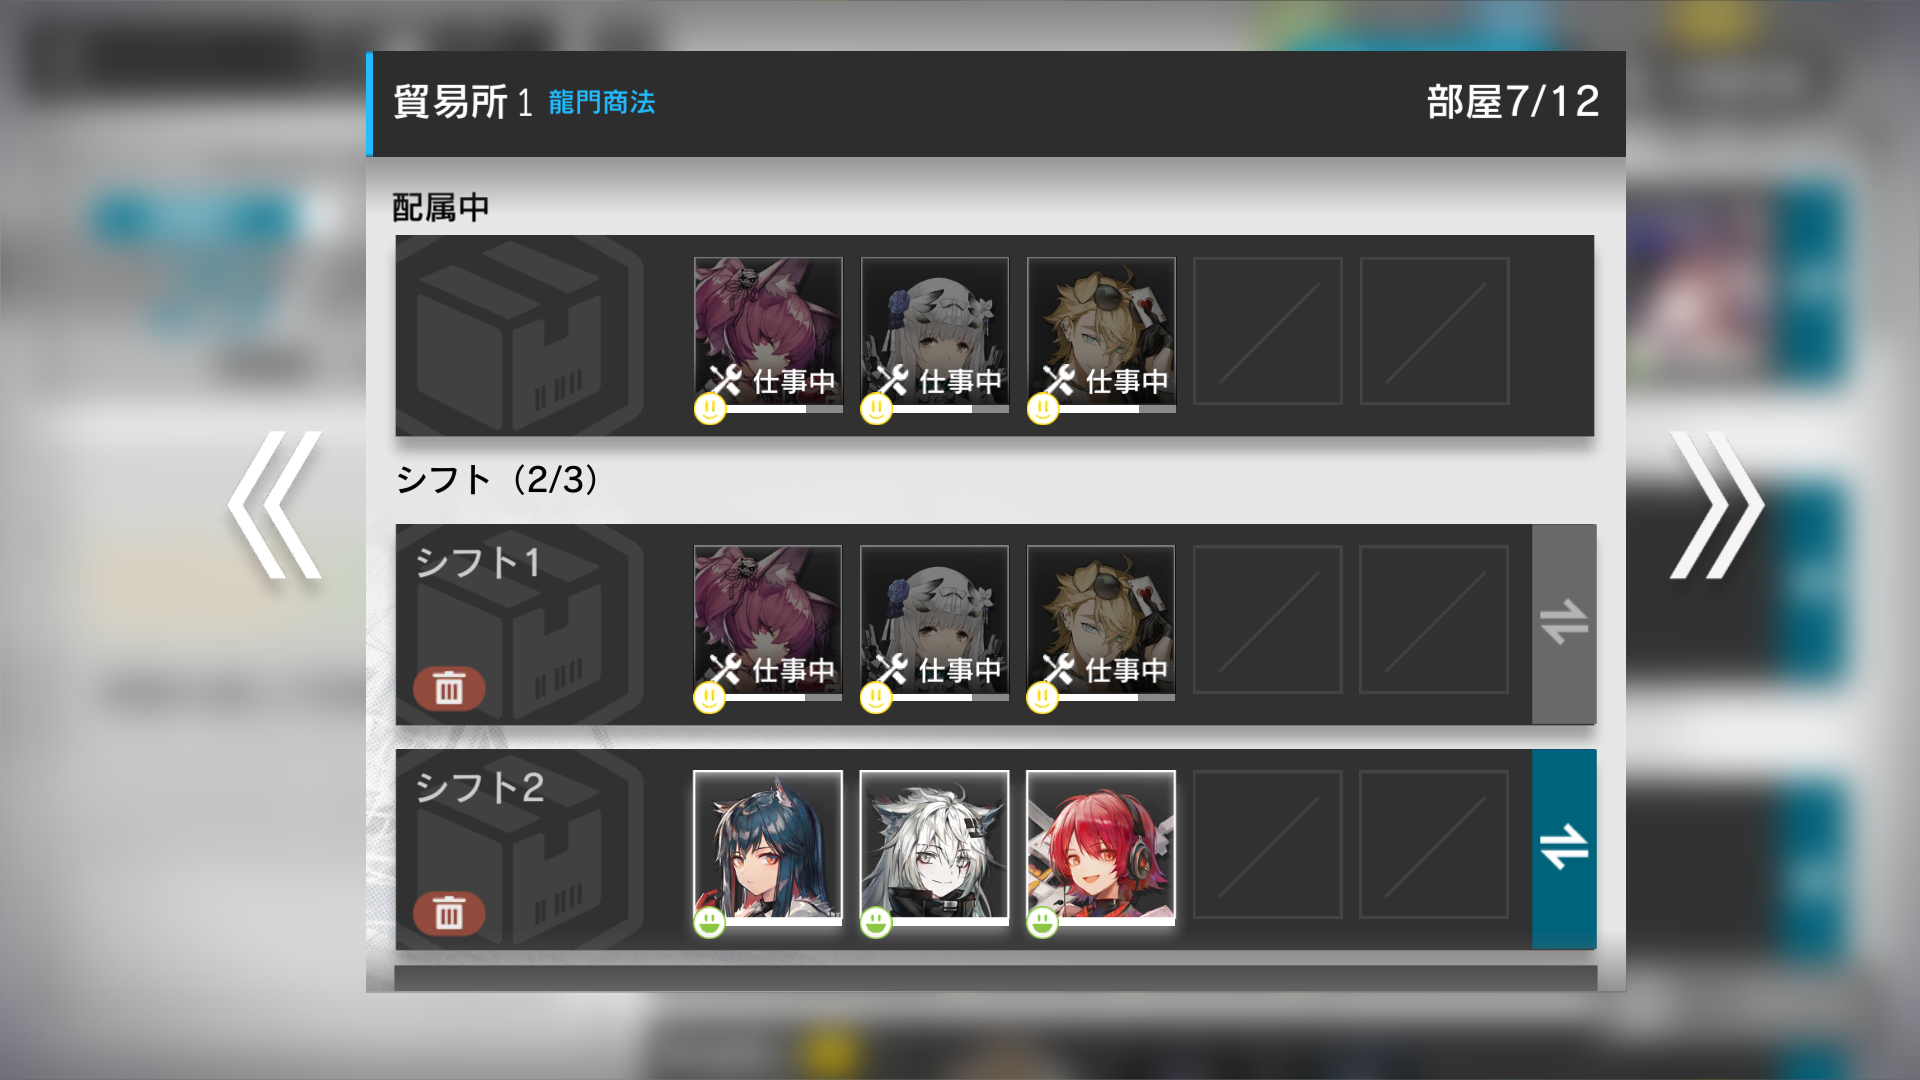The height and width of the screenshot is (1080, 1920).
Task: Go to the next room with the right chevrons
Action: (x=1716, y=505)
